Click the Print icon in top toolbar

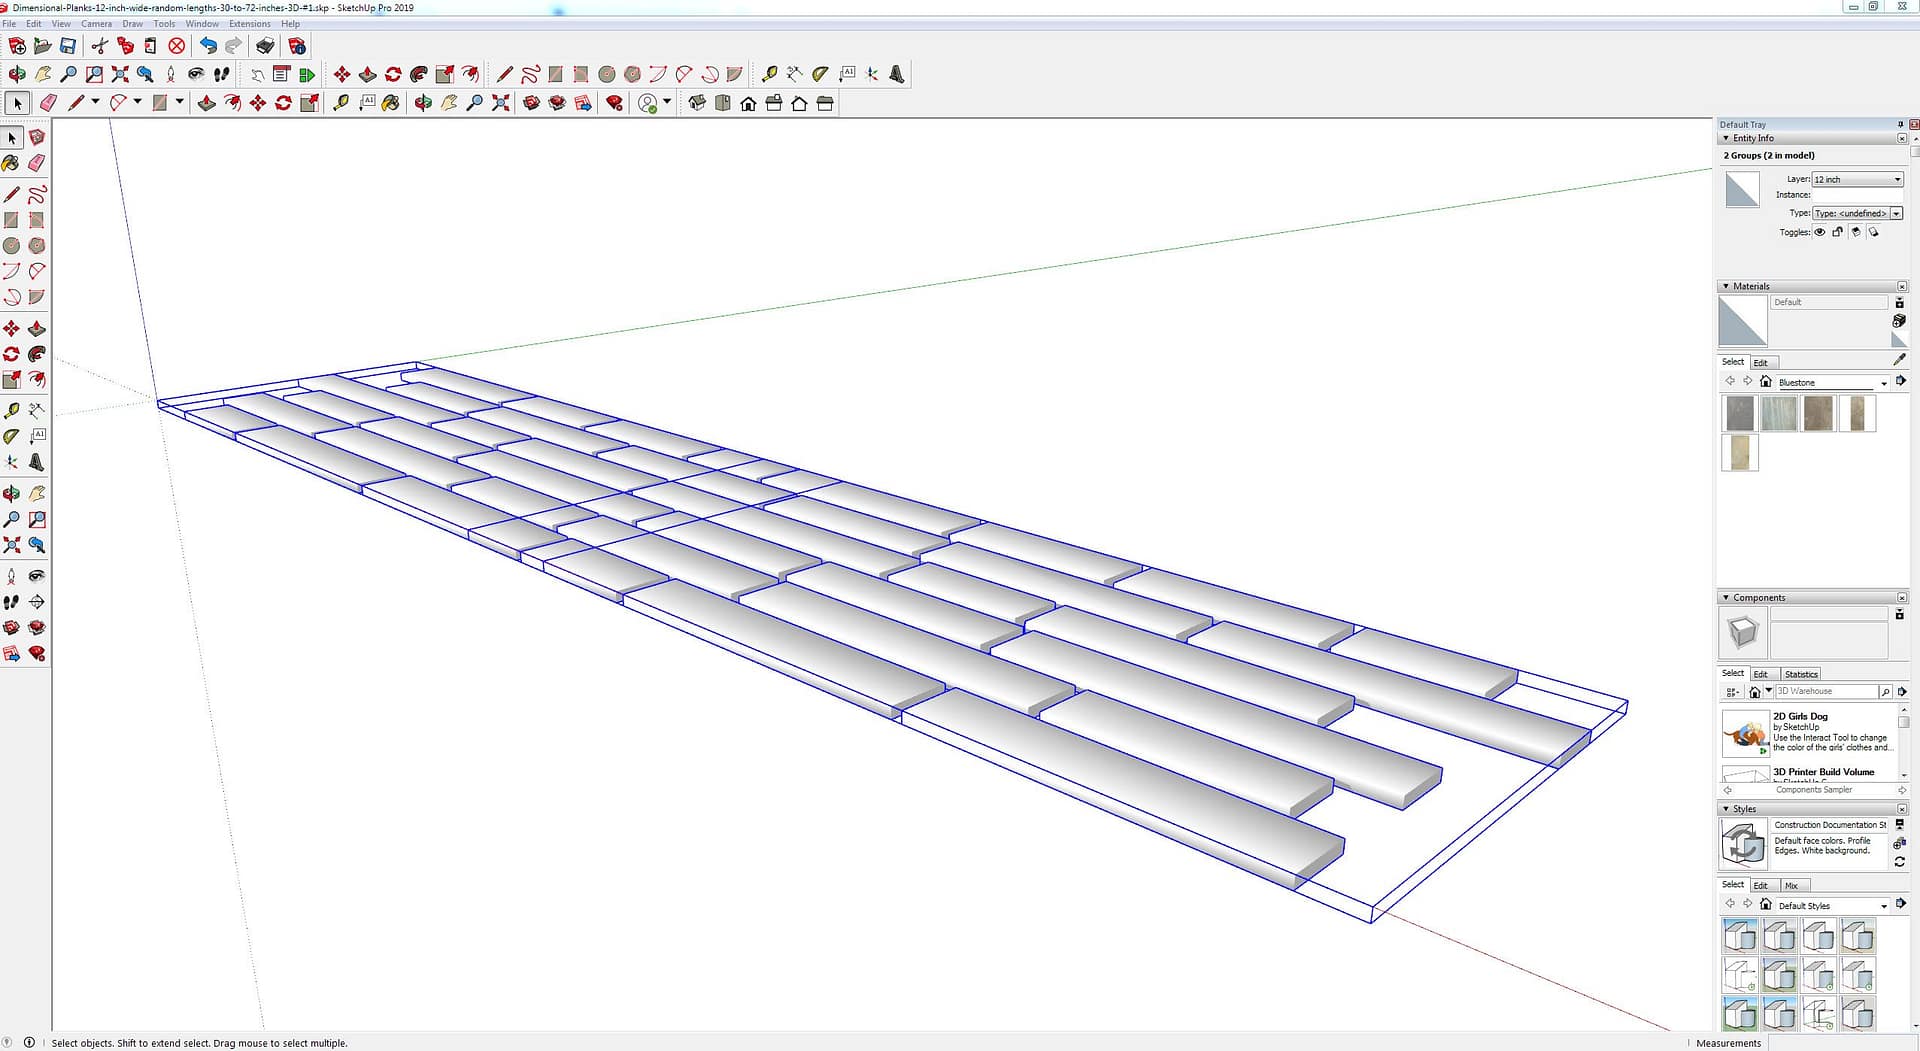265,46
